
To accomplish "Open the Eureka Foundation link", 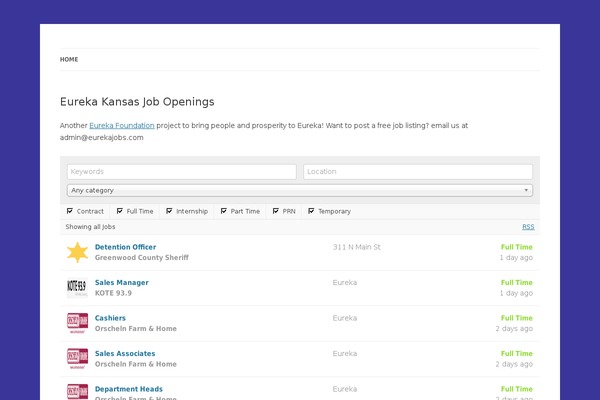I will coord(122,125).
